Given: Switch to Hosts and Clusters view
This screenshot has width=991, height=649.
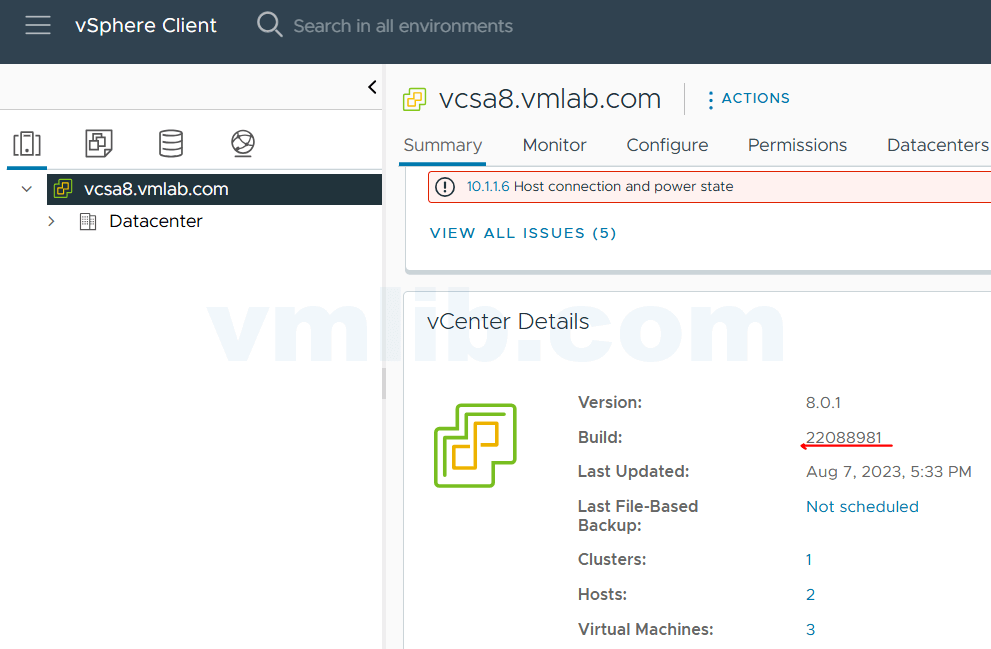Looking at the screenshot, I should coord(27,144).
